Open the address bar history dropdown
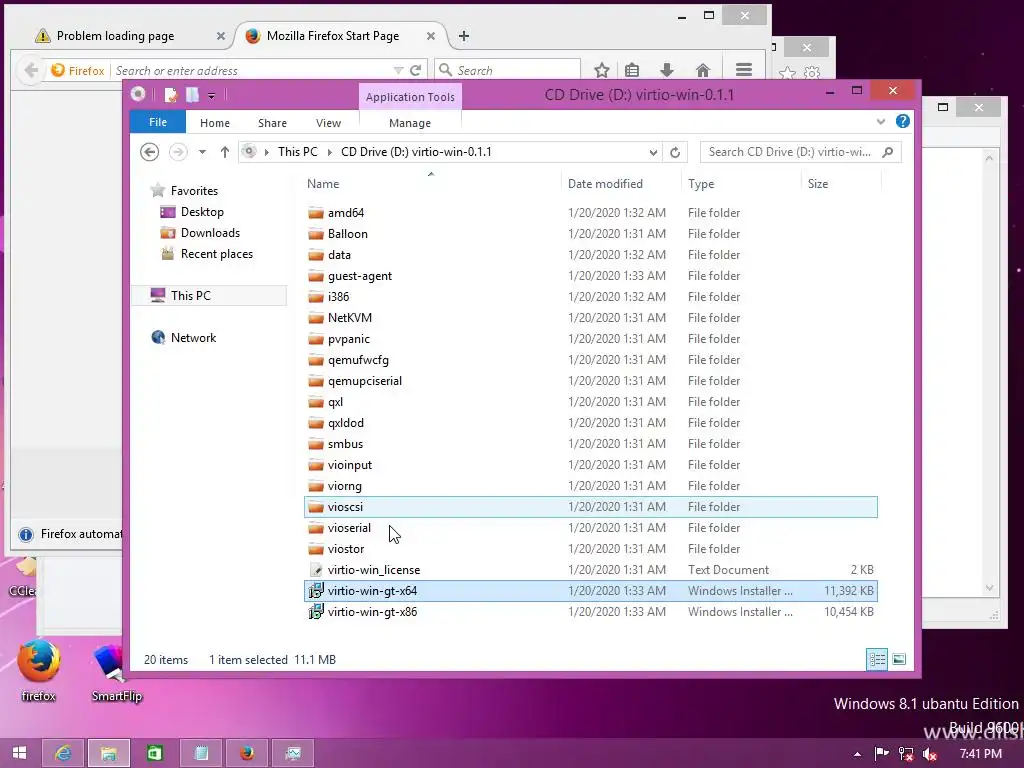The image size is (1024, 768). click(x=653, y=152)
